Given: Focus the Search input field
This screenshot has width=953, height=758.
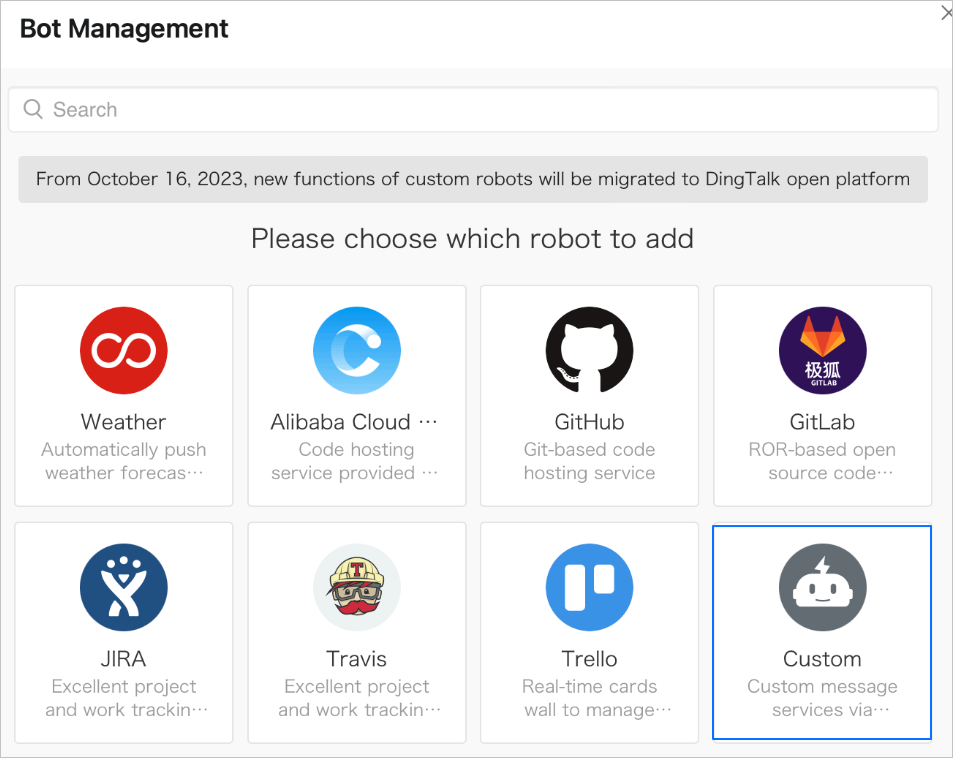Looking at the screenshot, I should click(473, 109).
